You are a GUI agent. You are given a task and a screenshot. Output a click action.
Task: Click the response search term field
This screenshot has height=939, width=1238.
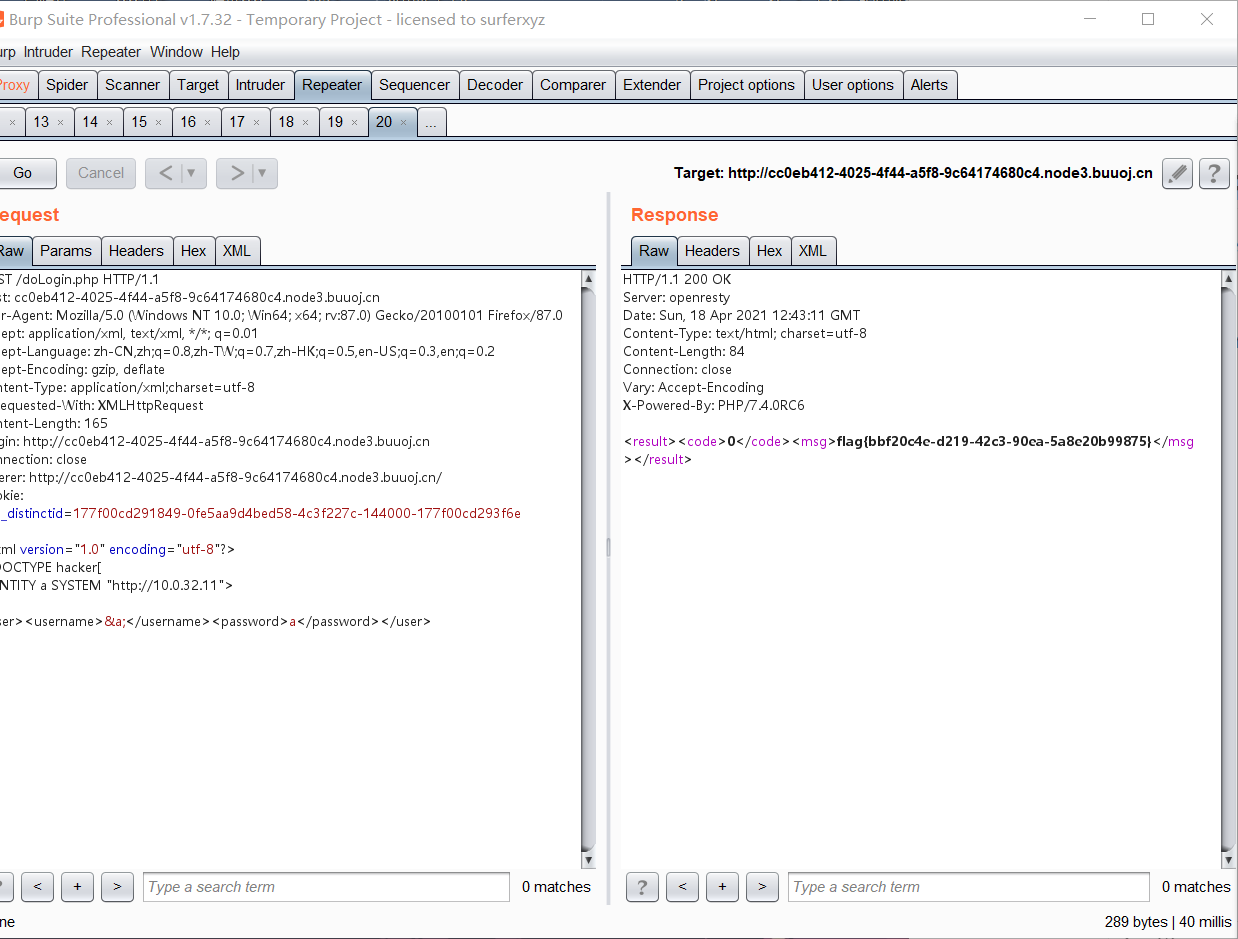coord(968,887)
